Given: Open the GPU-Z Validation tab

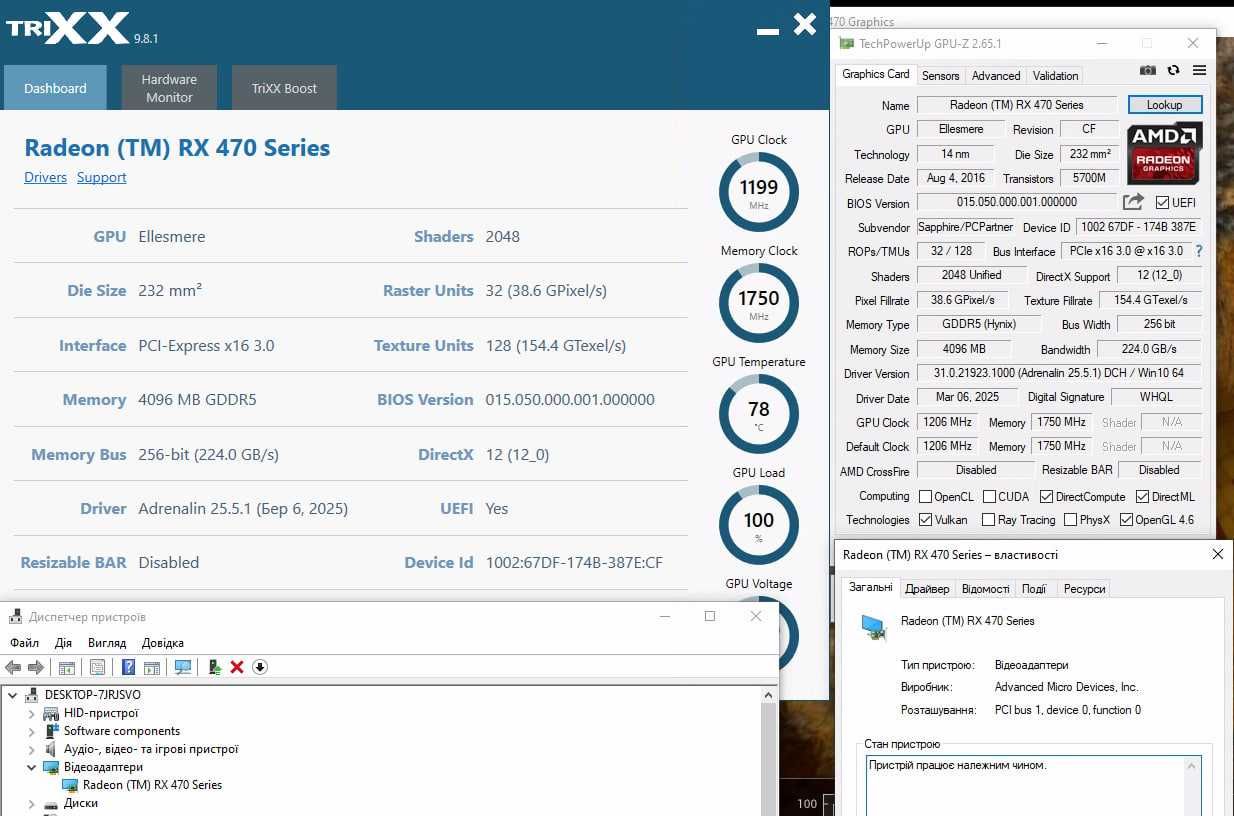Looking at the screenshot, I should pyautogui.click(x=1055, y=76).
